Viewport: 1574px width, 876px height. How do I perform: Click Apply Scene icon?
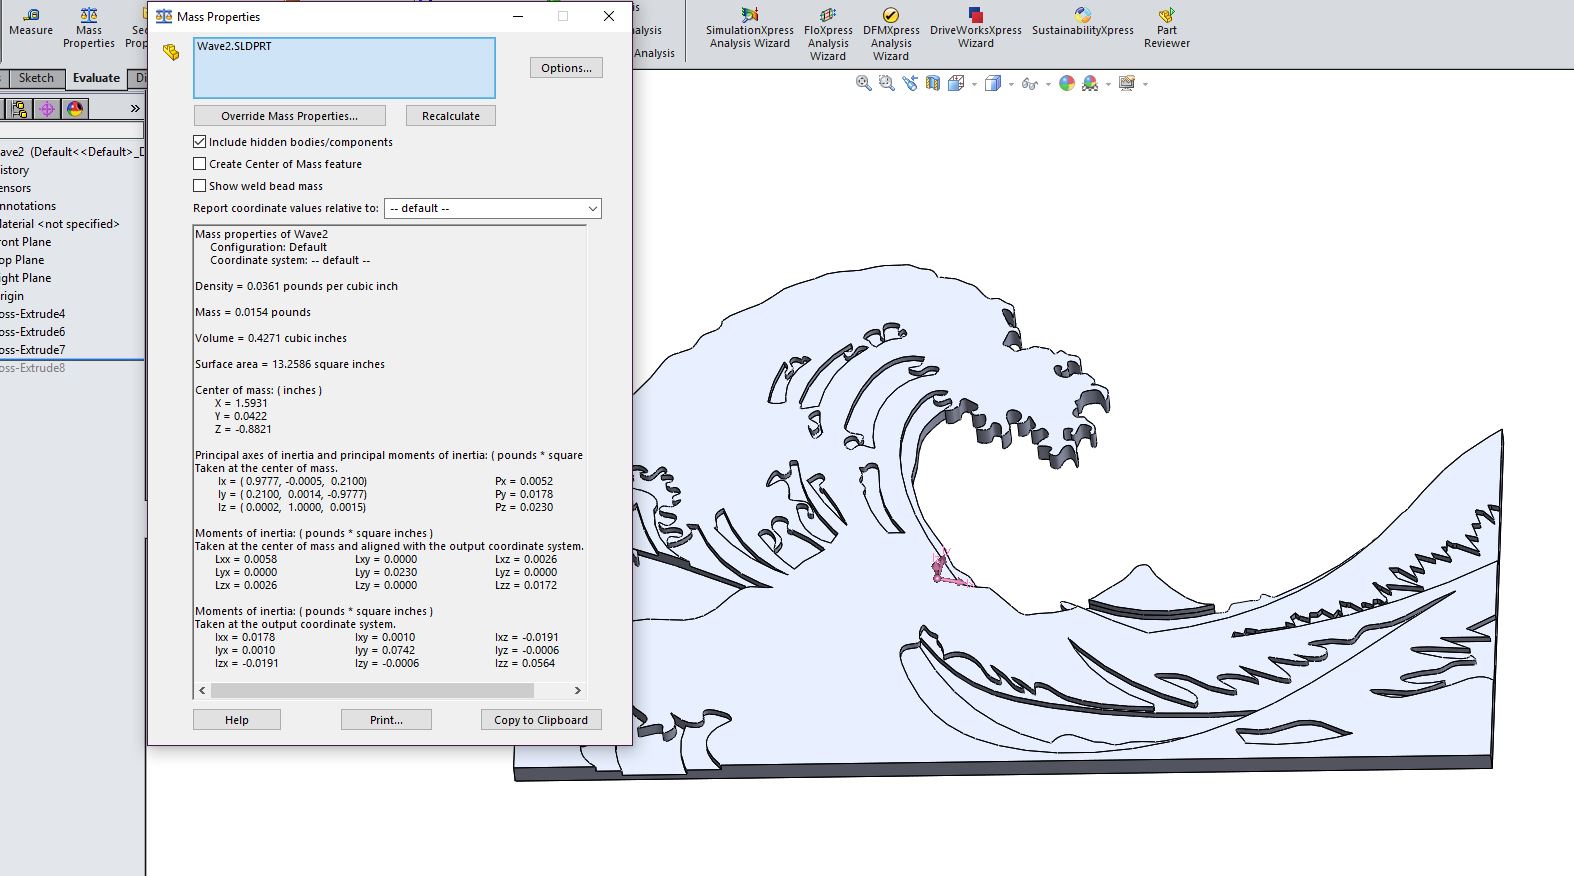tap(1090, 84)
